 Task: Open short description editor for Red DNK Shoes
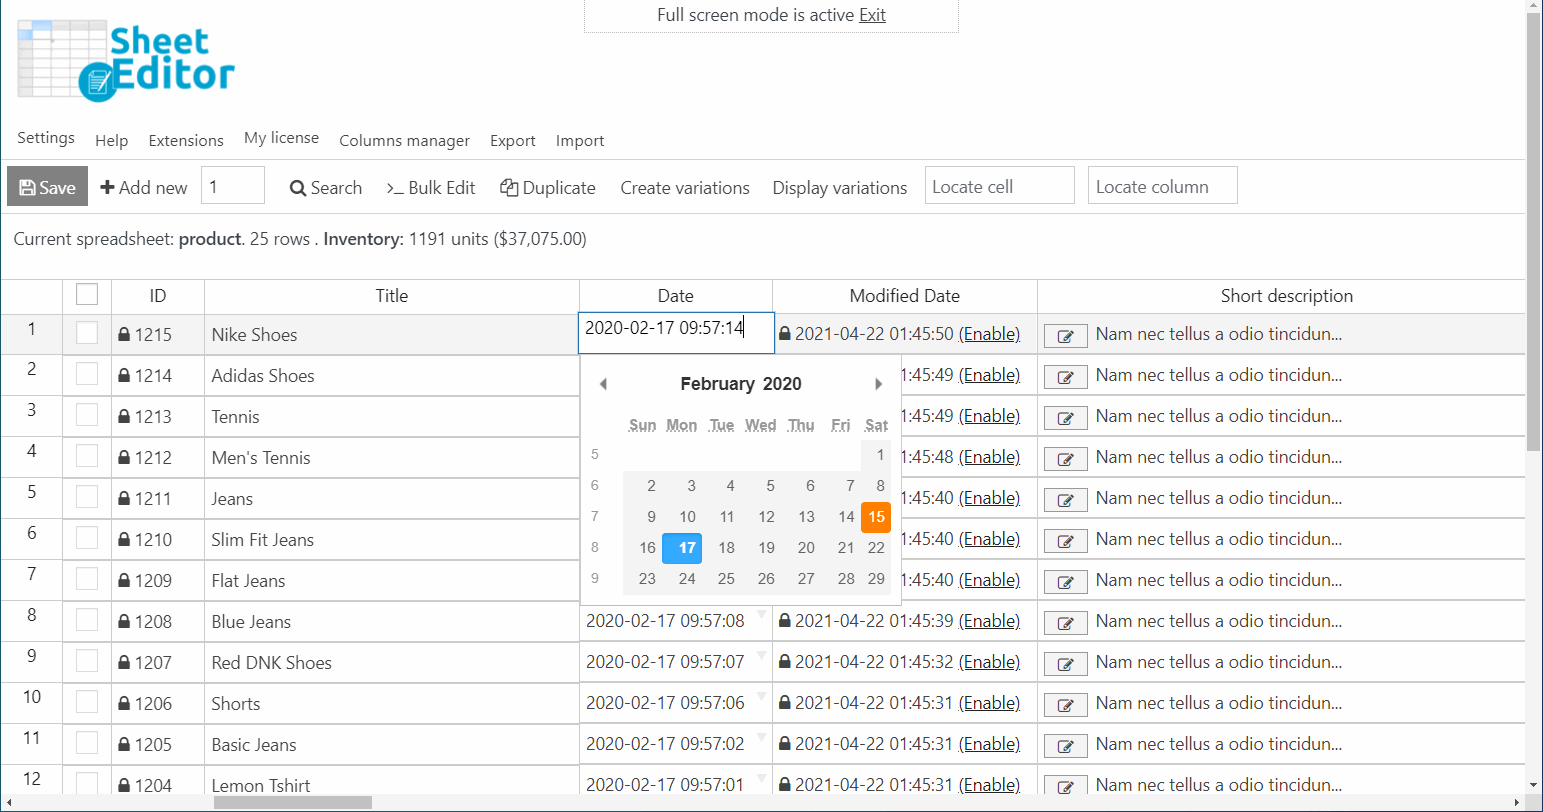coord(1066,664)
